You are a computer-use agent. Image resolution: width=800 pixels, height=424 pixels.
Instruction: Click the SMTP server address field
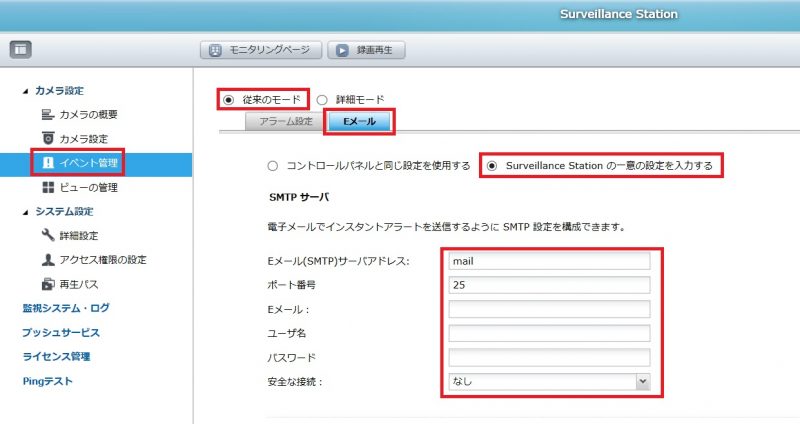tap(549, 261)
